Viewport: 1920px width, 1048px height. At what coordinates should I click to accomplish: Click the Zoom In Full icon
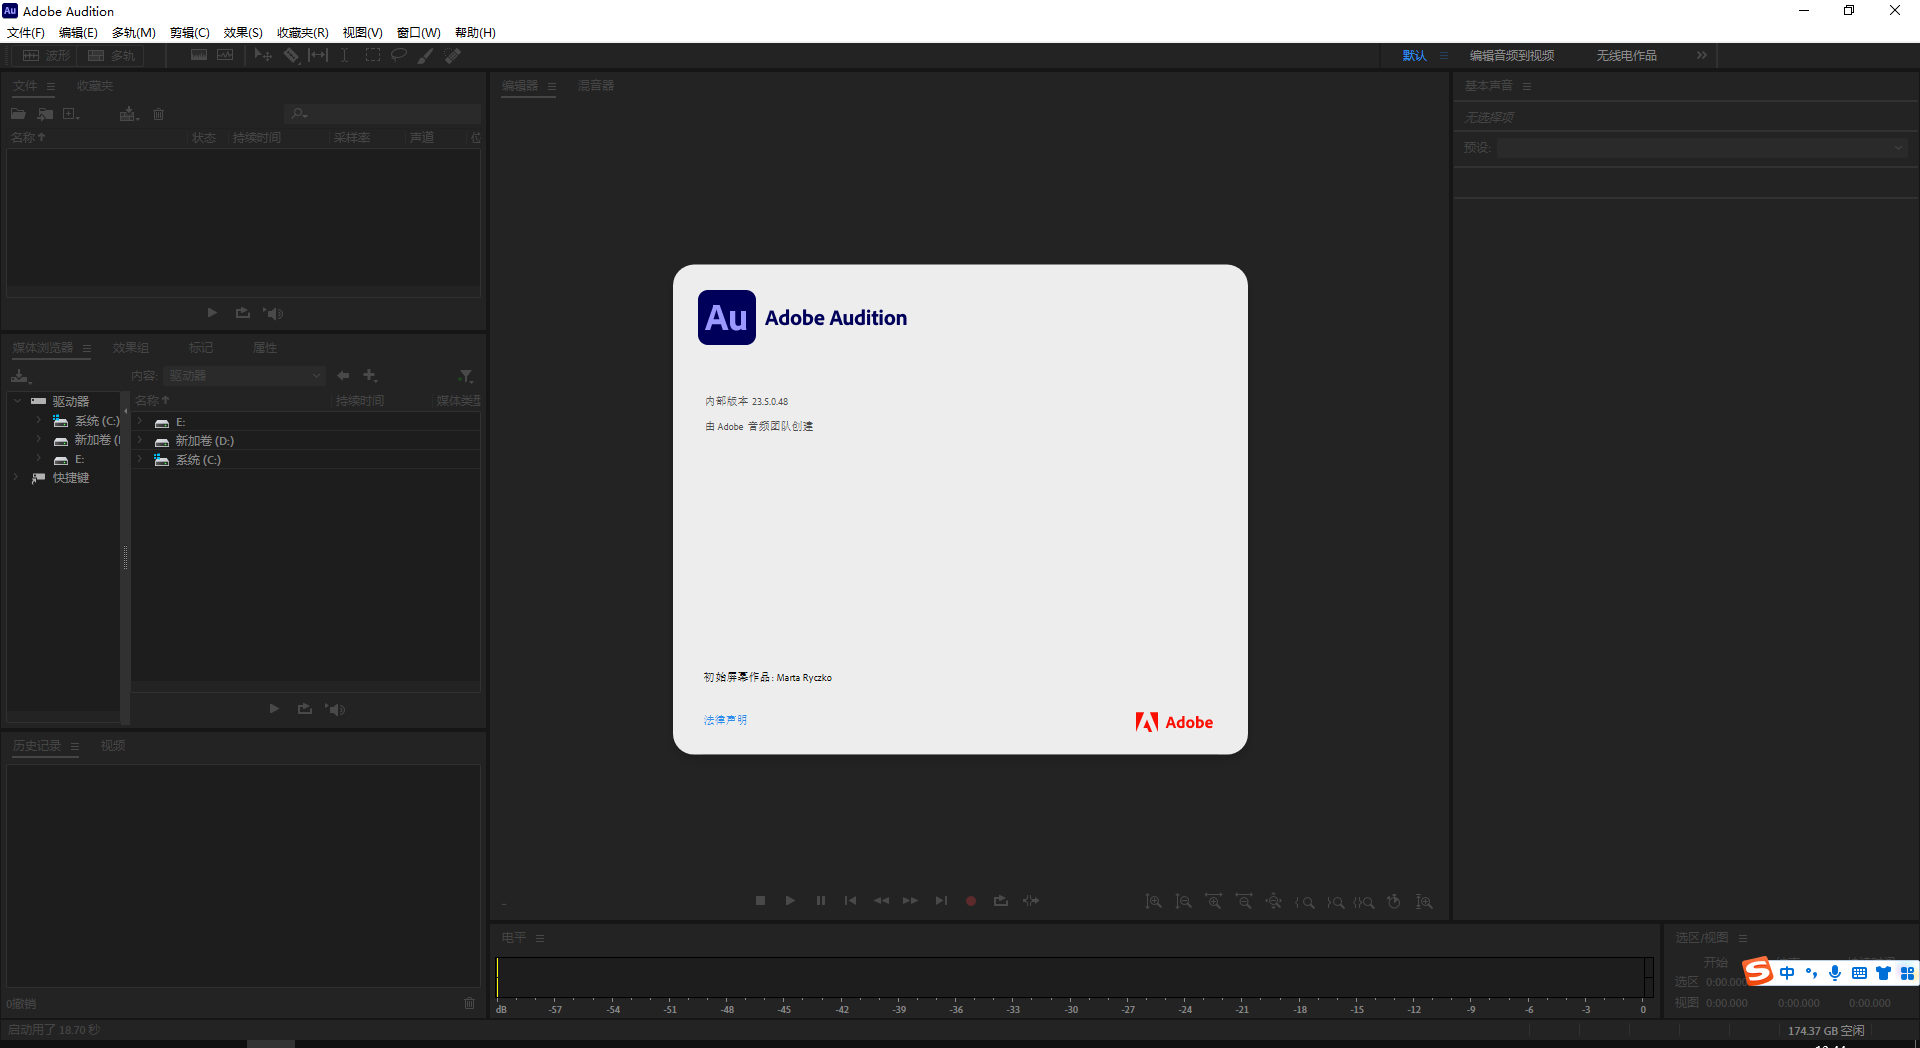click(1423, 901)
